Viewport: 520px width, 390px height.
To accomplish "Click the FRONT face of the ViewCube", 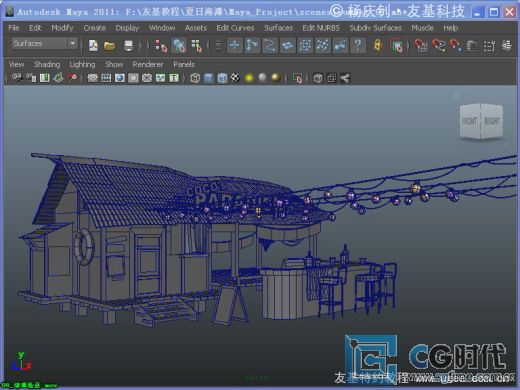I will (x=470, y=121).
